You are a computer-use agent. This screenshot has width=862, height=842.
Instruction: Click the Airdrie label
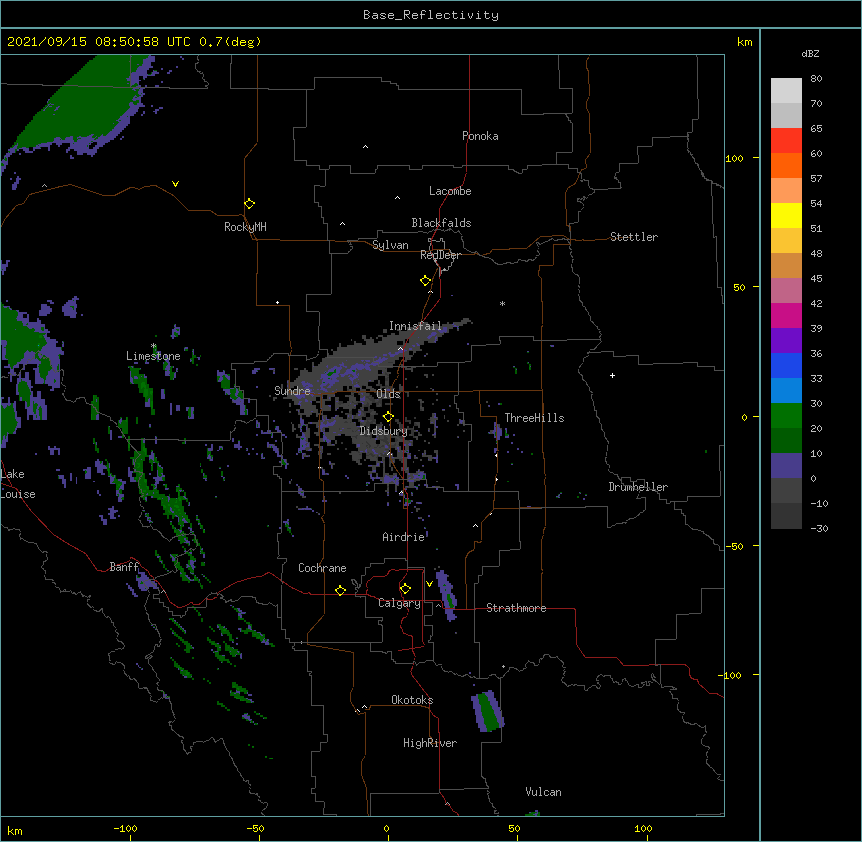[x=403, y=537]
